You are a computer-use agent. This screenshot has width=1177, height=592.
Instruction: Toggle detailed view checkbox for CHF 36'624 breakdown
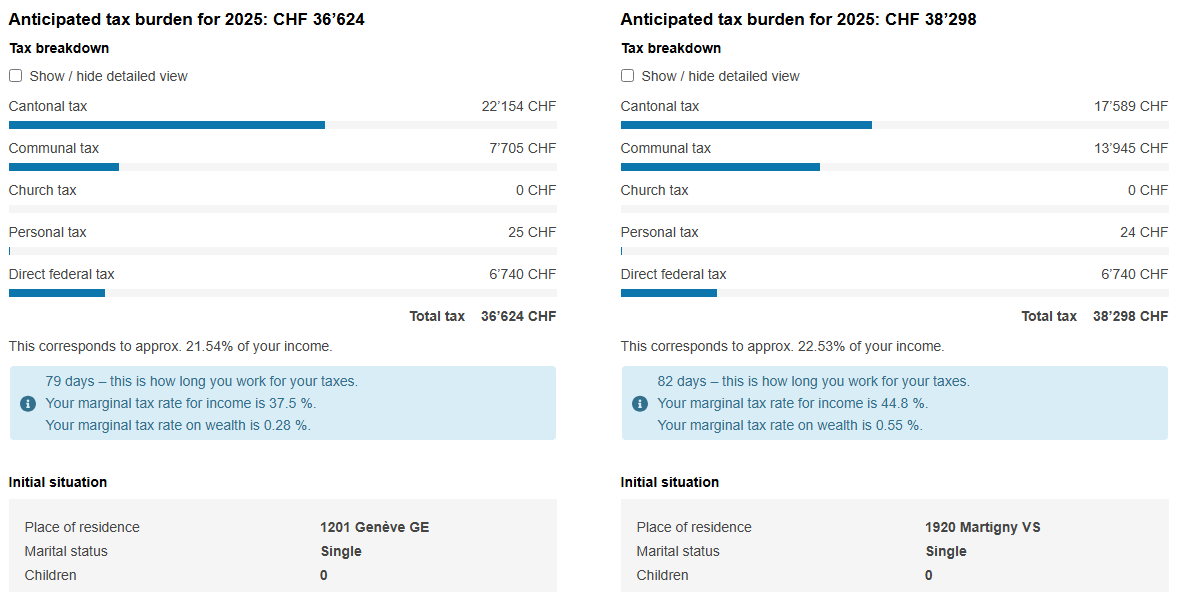16,76
